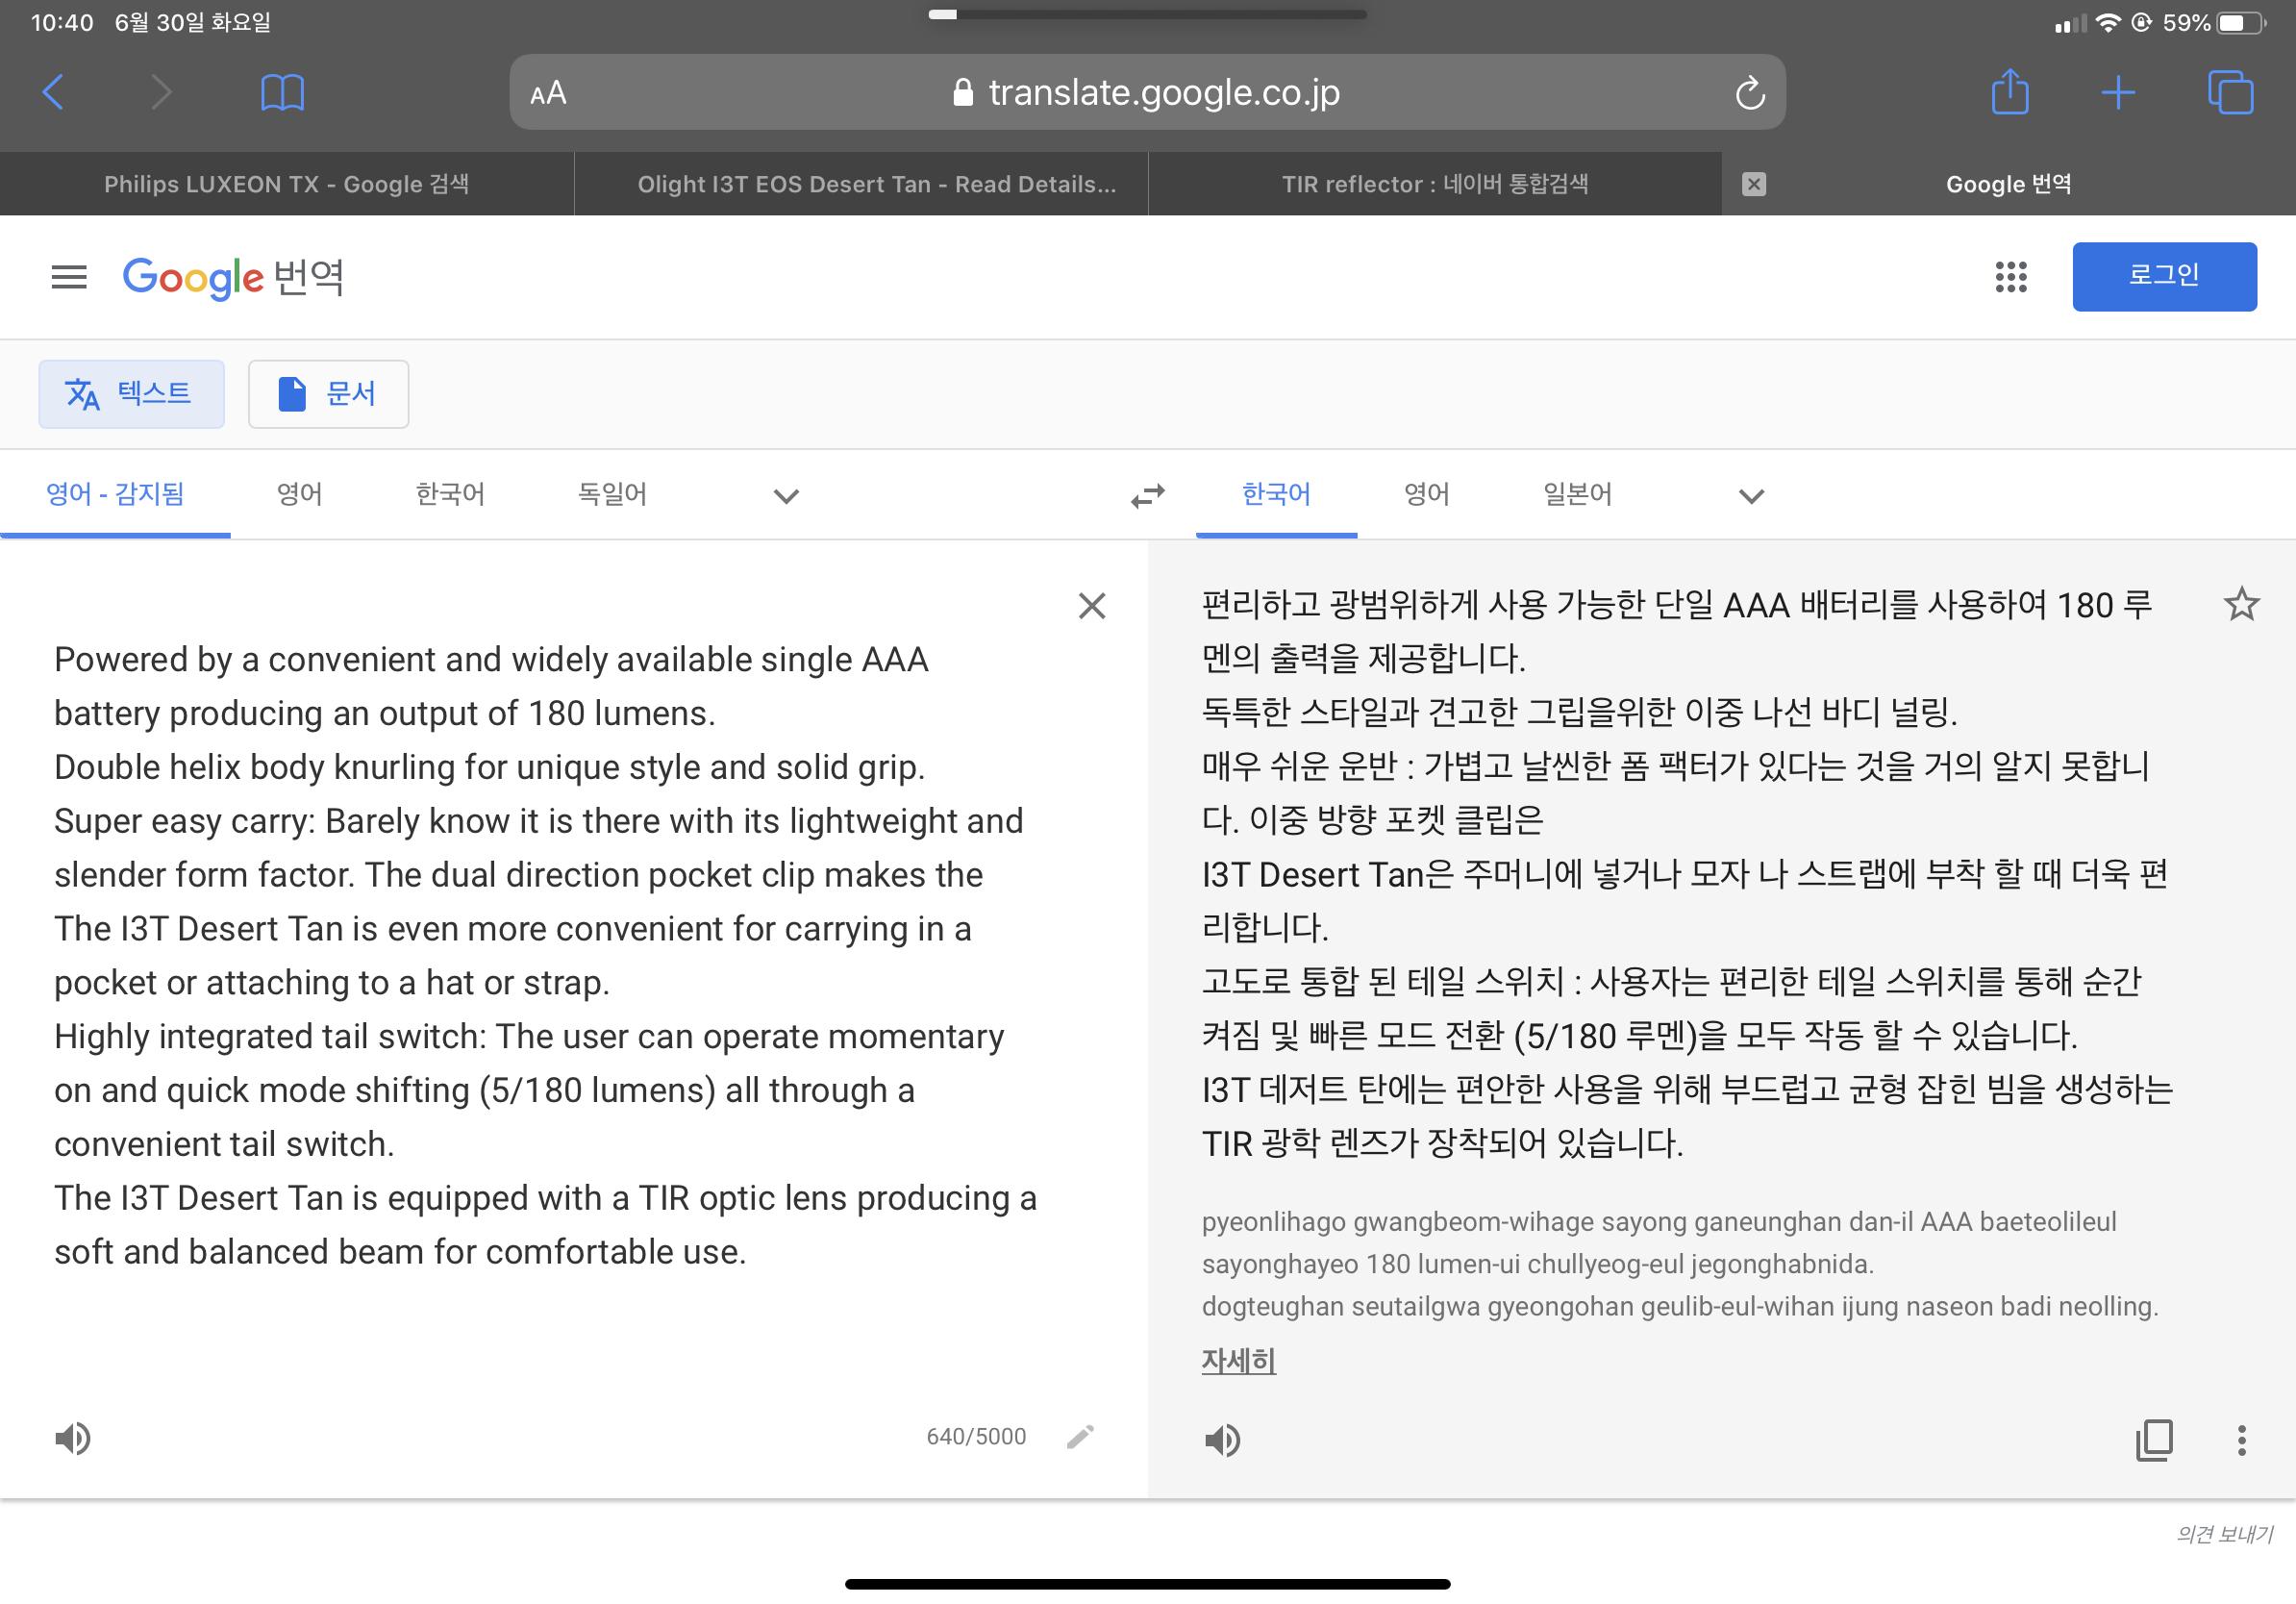This screenshot has height=1604, width=2296.
Task: Select 일본어 as target language
Action: coord(1577,494)
